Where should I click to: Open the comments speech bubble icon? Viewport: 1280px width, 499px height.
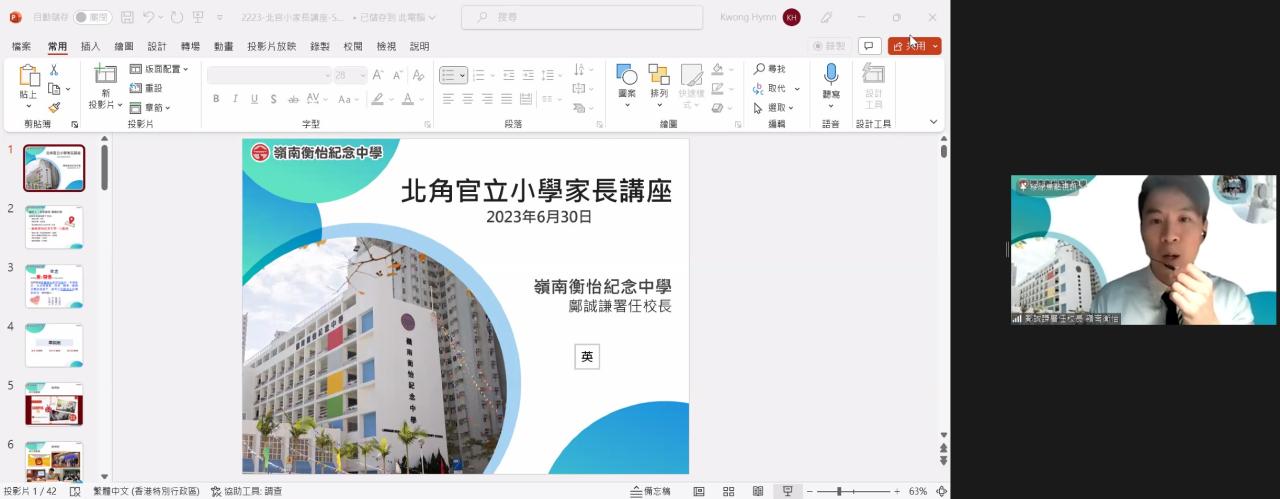870,46
